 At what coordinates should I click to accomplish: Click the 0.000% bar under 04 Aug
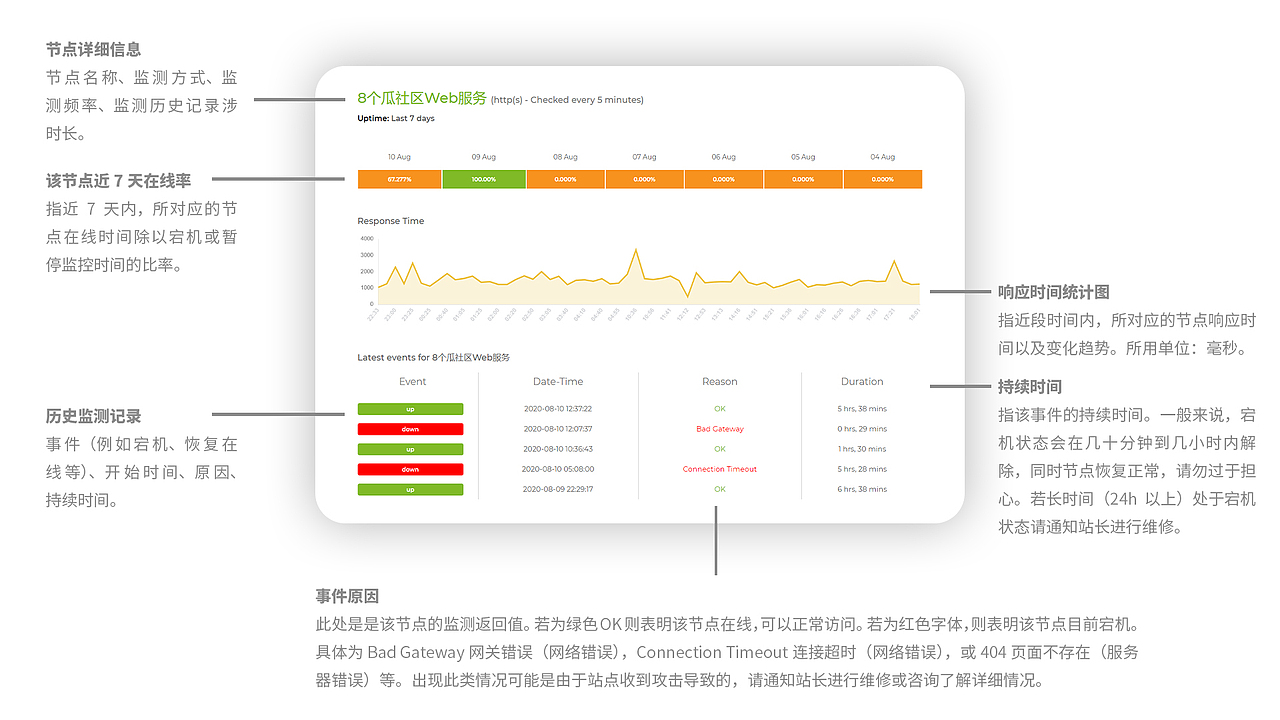(882, 179)
